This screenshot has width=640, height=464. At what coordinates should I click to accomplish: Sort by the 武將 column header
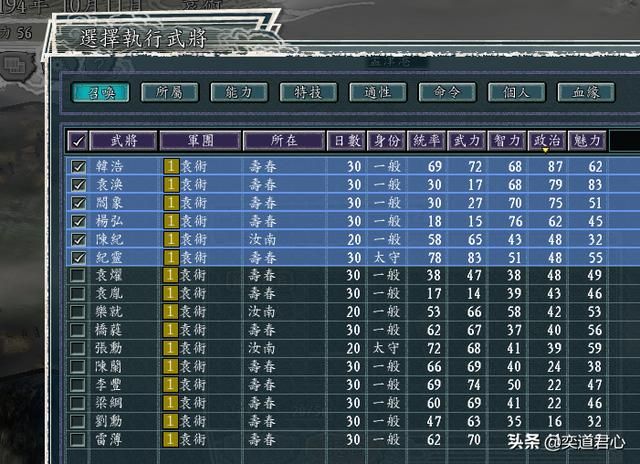coord(123,141)
